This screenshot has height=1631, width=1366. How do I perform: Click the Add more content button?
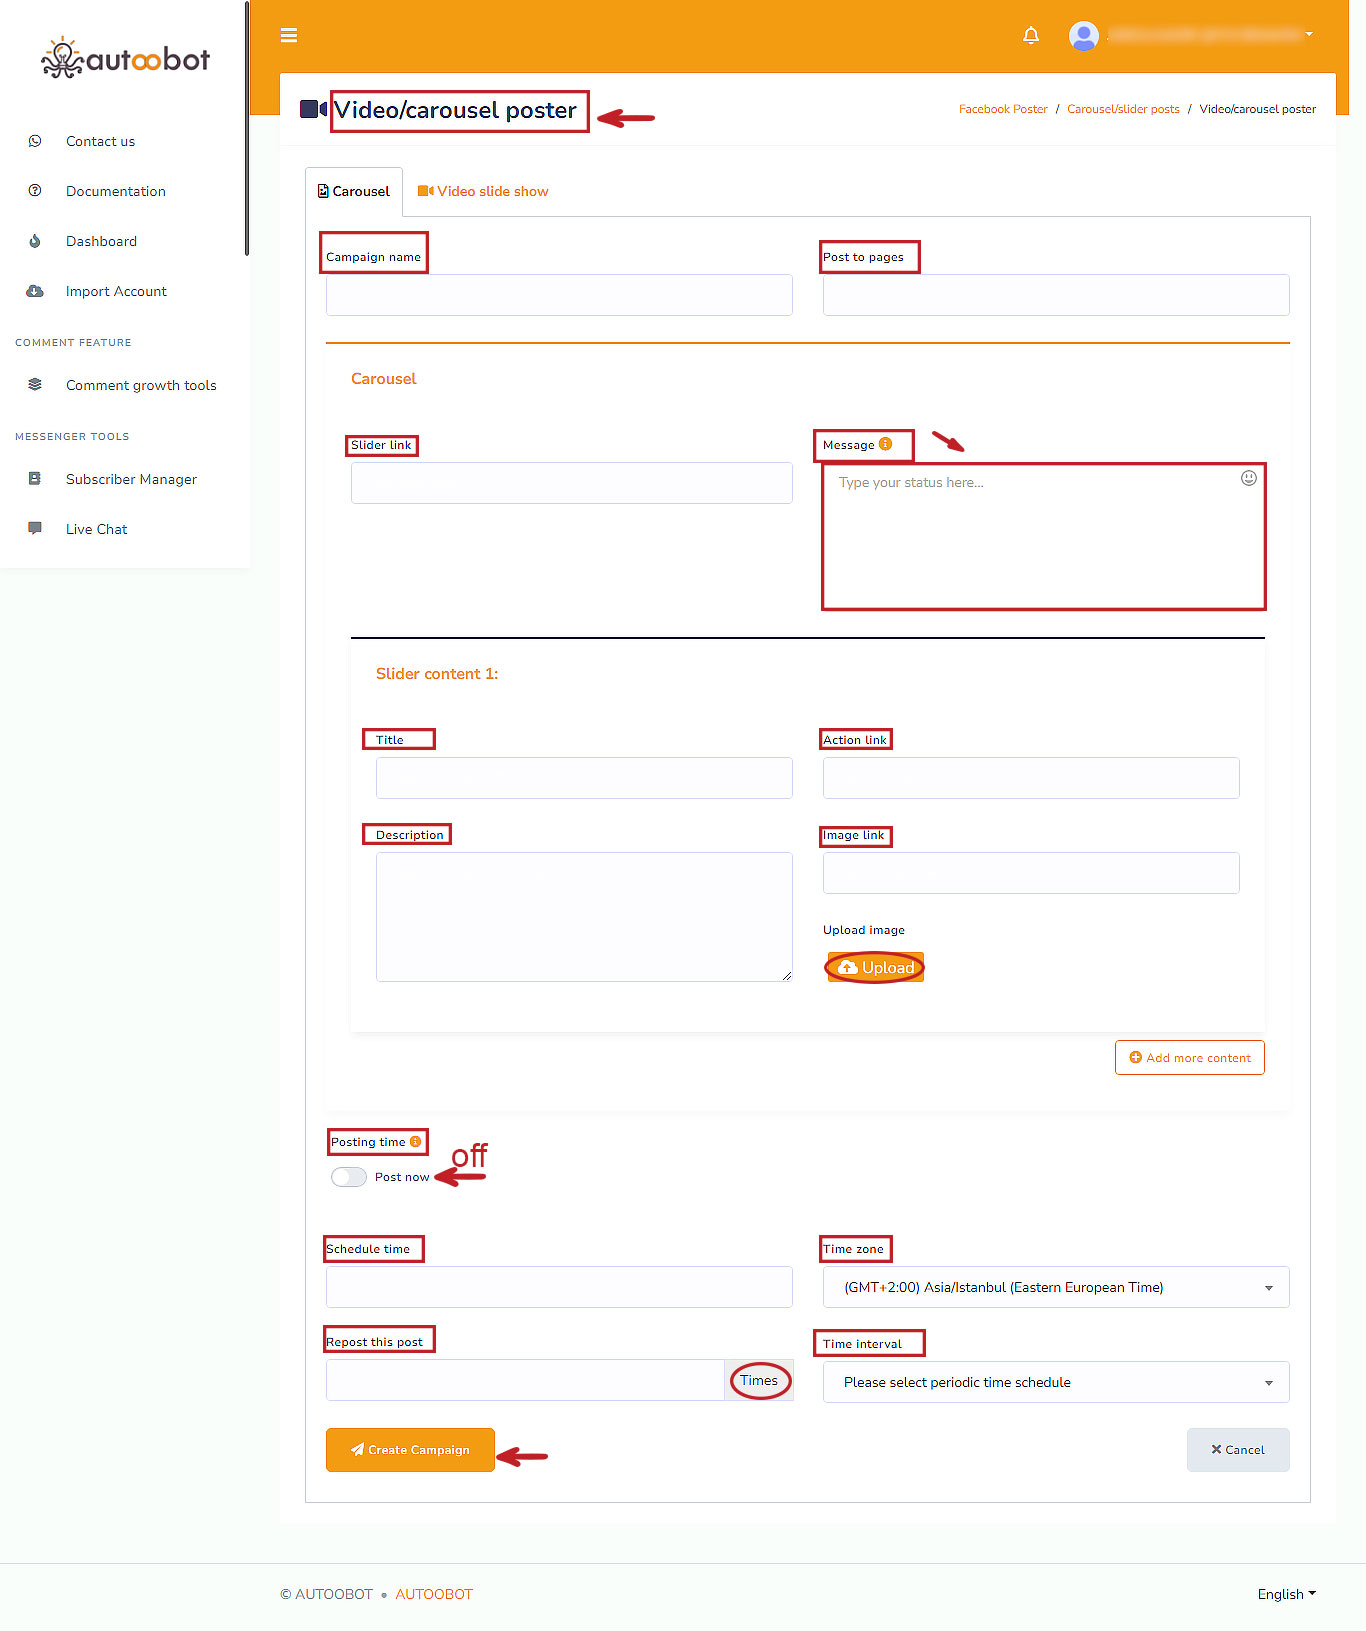coord(1189,1057)
